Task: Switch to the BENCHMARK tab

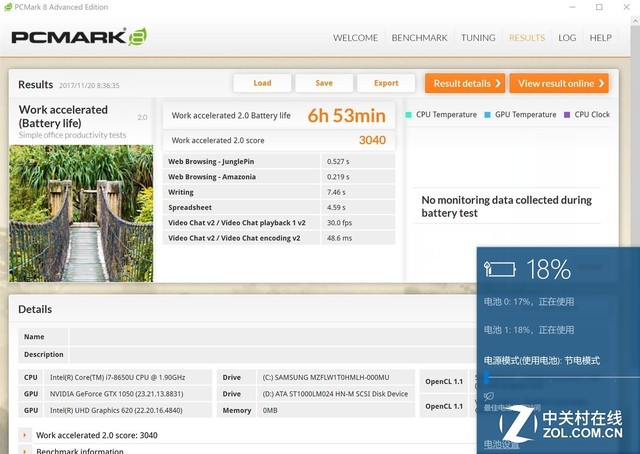Action: pos(419,38)
